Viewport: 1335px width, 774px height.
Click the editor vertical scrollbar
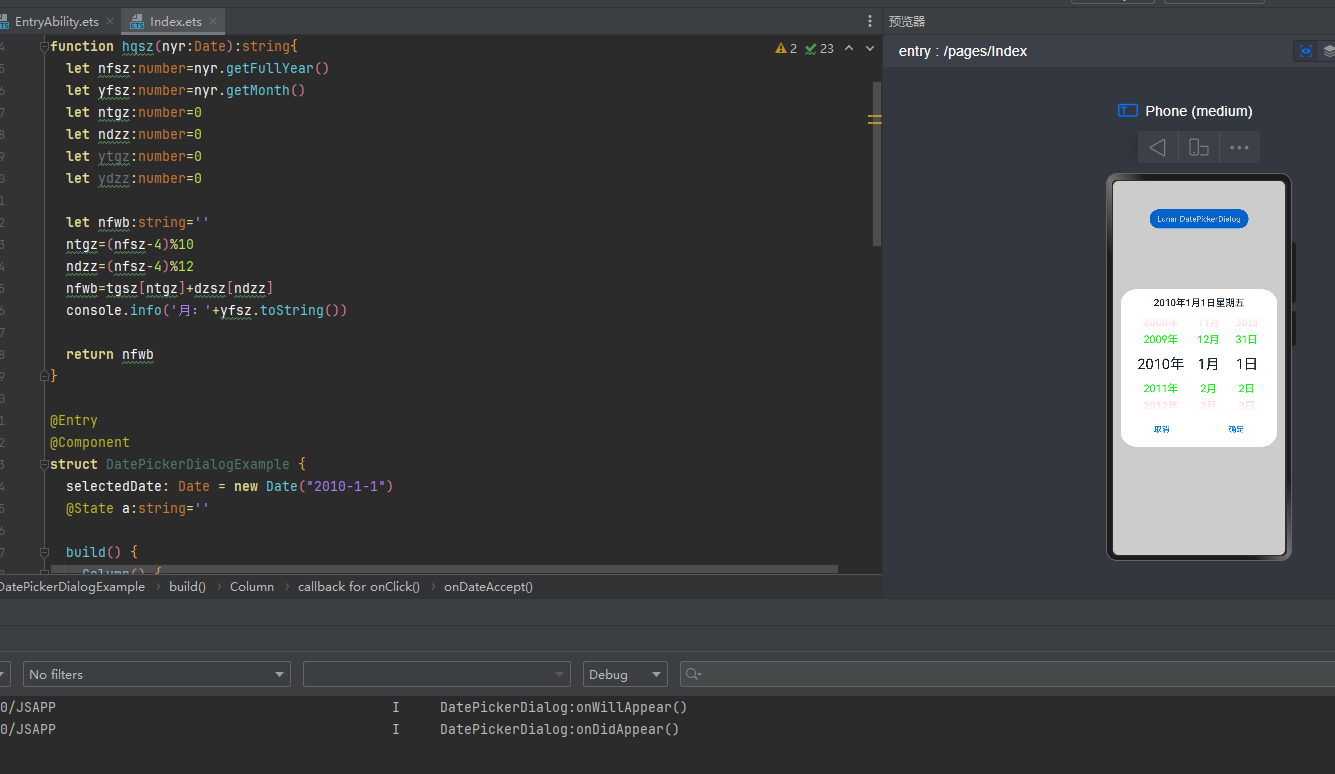click(x=877, y=163)
